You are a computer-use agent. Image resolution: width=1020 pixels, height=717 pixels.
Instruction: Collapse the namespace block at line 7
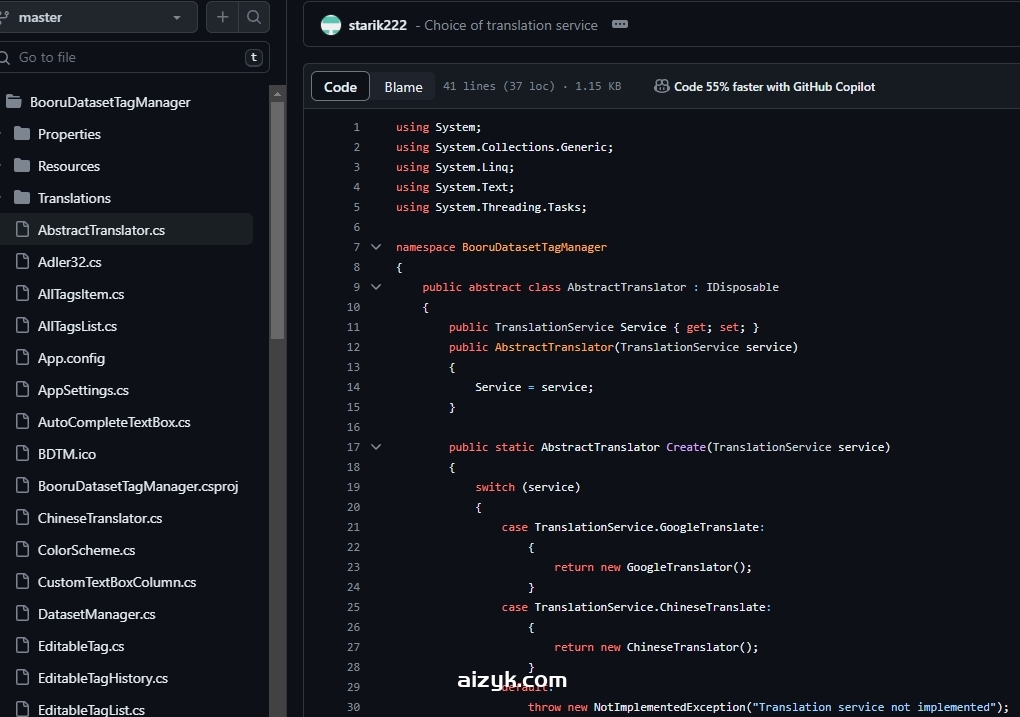point(376,247)
